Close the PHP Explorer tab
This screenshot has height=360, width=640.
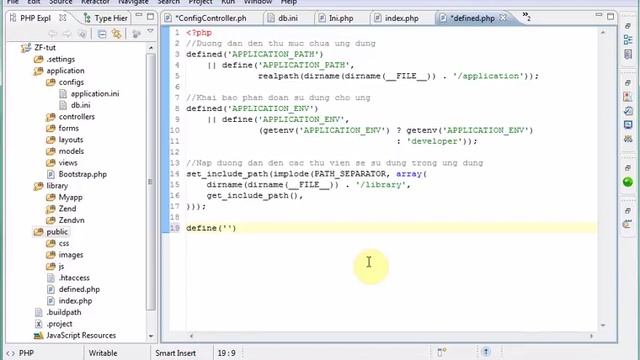[62, 18]
